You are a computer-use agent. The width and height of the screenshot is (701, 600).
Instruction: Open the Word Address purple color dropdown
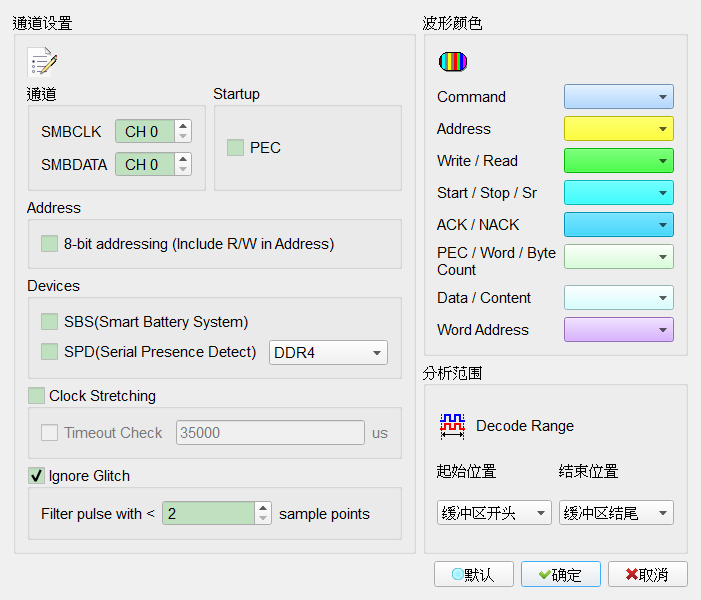point(619,330)
